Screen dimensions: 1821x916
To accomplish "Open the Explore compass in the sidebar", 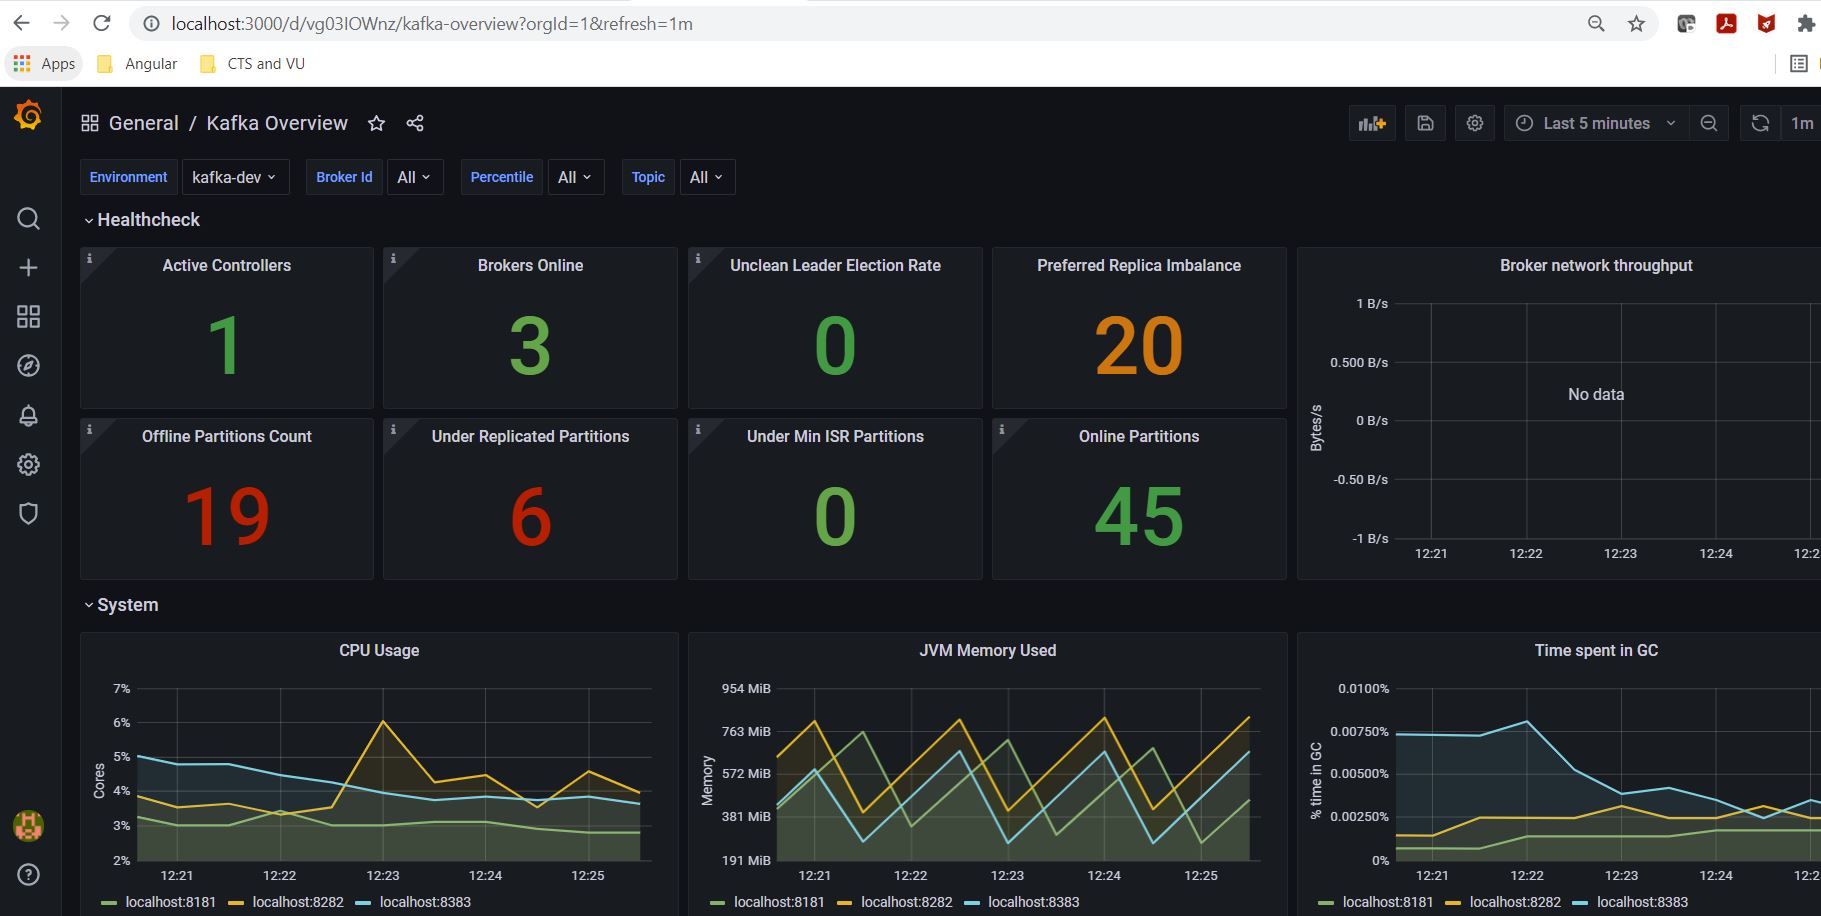I will tap(28, 365).
